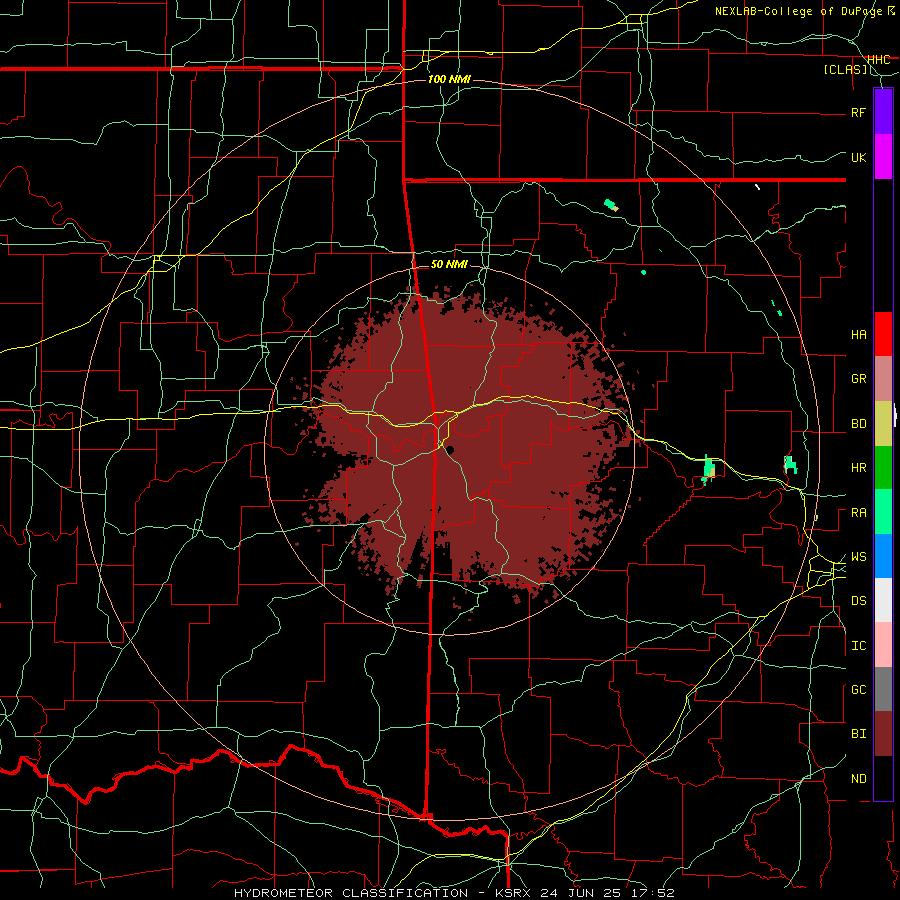Click the GR pink legend swatch
Screen dimensions: 900x900
(x=883, y=379)
